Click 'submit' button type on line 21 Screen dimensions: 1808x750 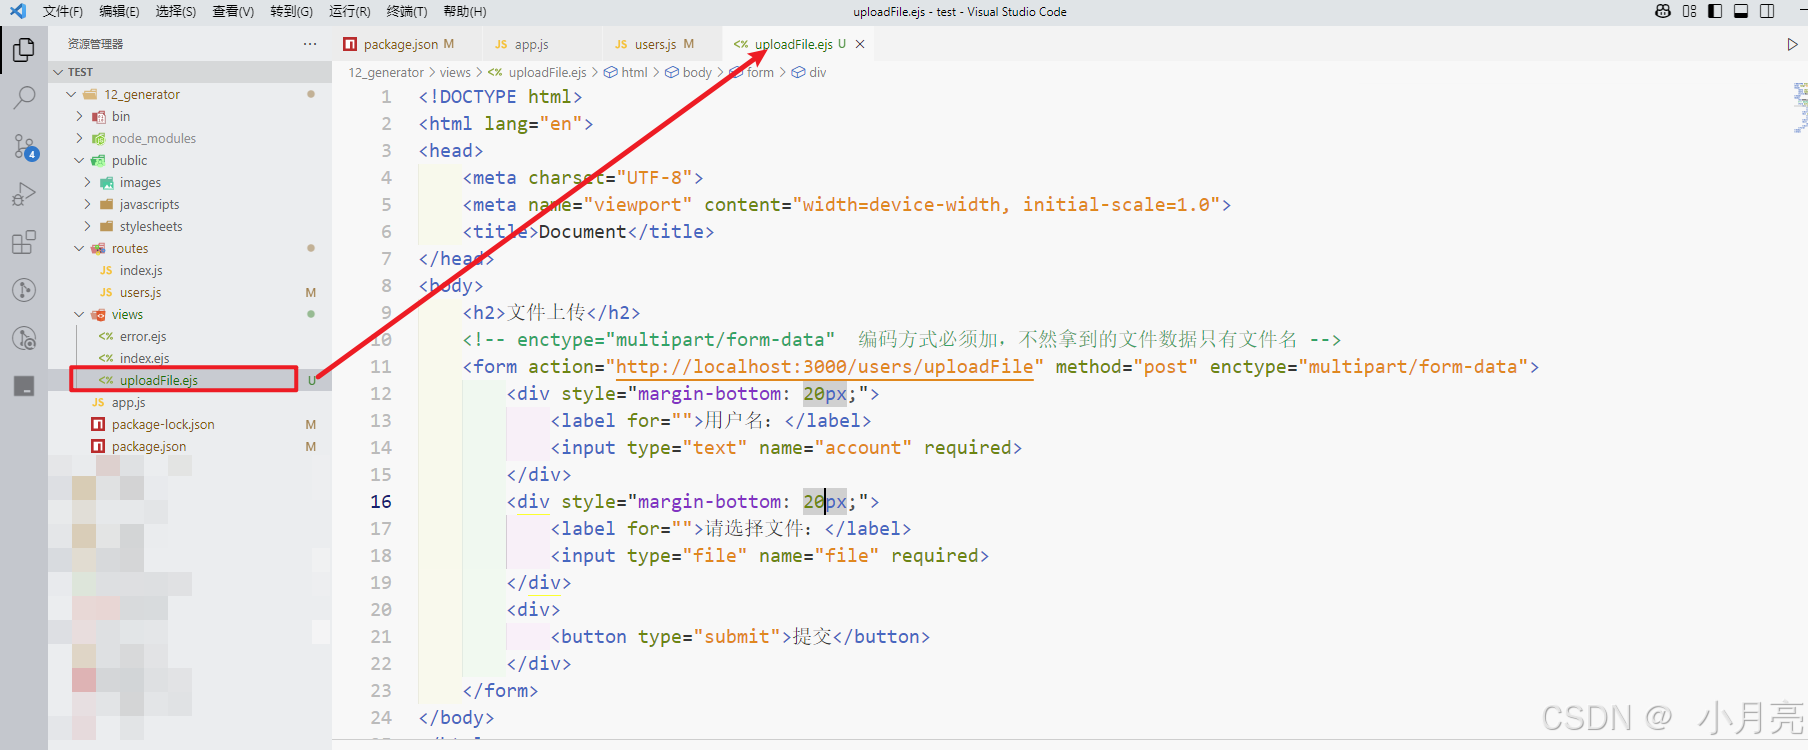(737, 637)
